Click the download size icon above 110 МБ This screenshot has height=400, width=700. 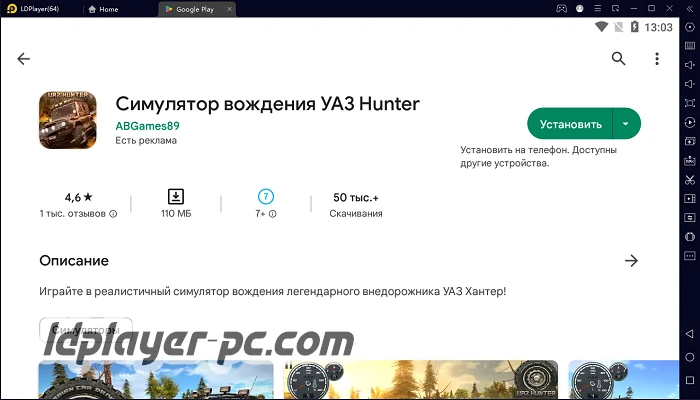coord(176,197)
